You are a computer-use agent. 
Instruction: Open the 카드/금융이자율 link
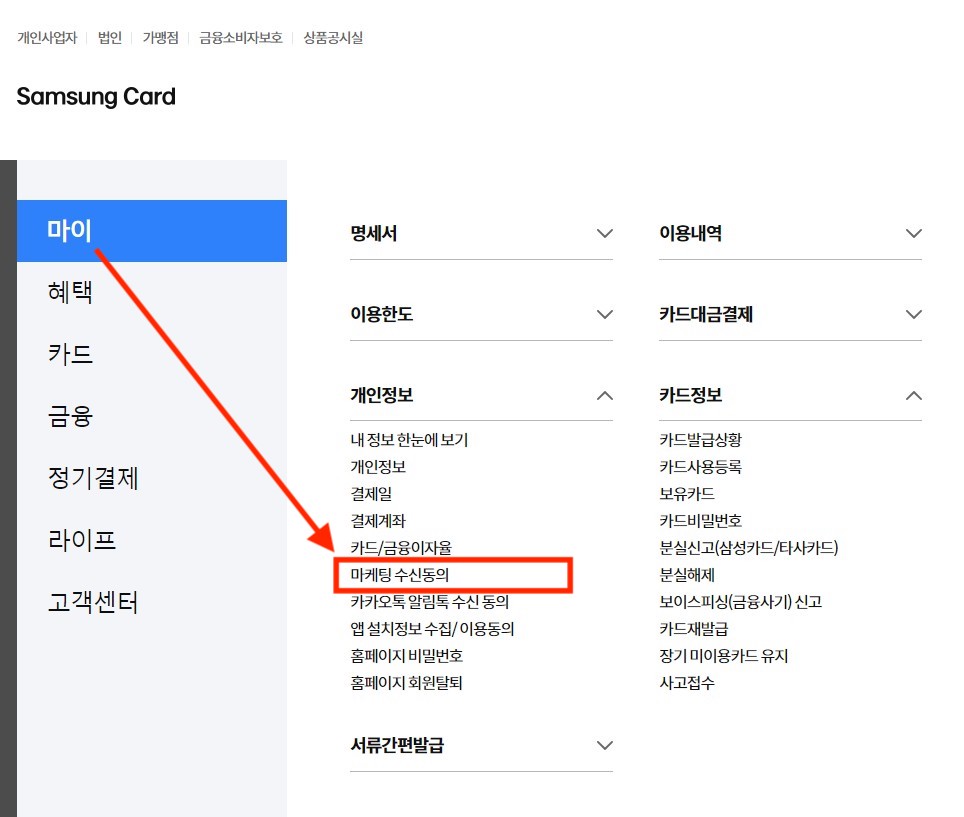click(x=401, y=548)
